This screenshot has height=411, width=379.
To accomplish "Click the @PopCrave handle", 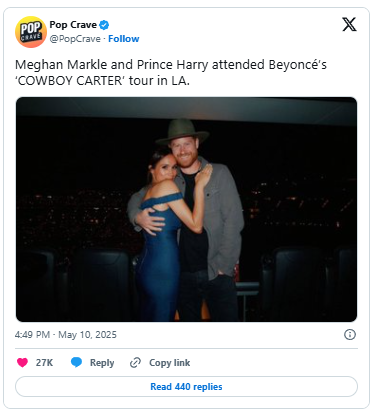I will (75, 39).
